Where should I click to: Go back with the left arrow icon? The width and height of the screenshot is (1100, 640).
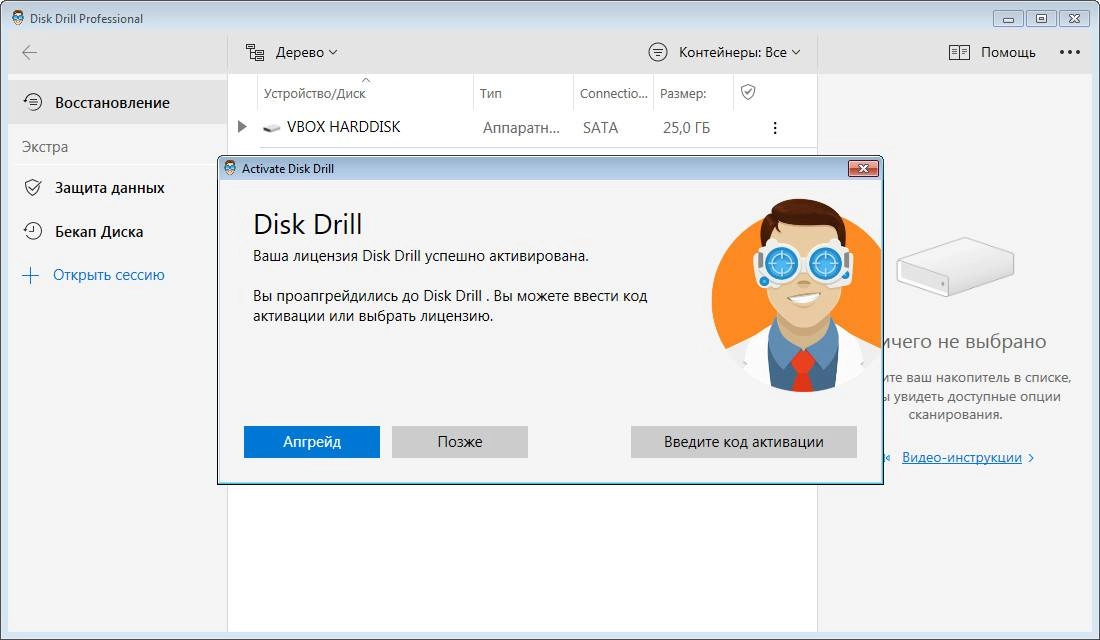29,53
